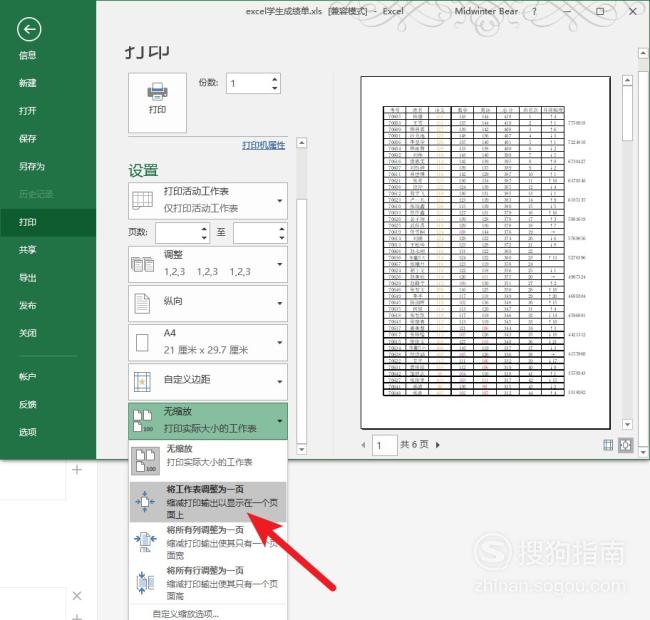Viewport: 650px width, 620px height.
Task: Open the A4 paper size dropdown
Action: tap(208, 342)
